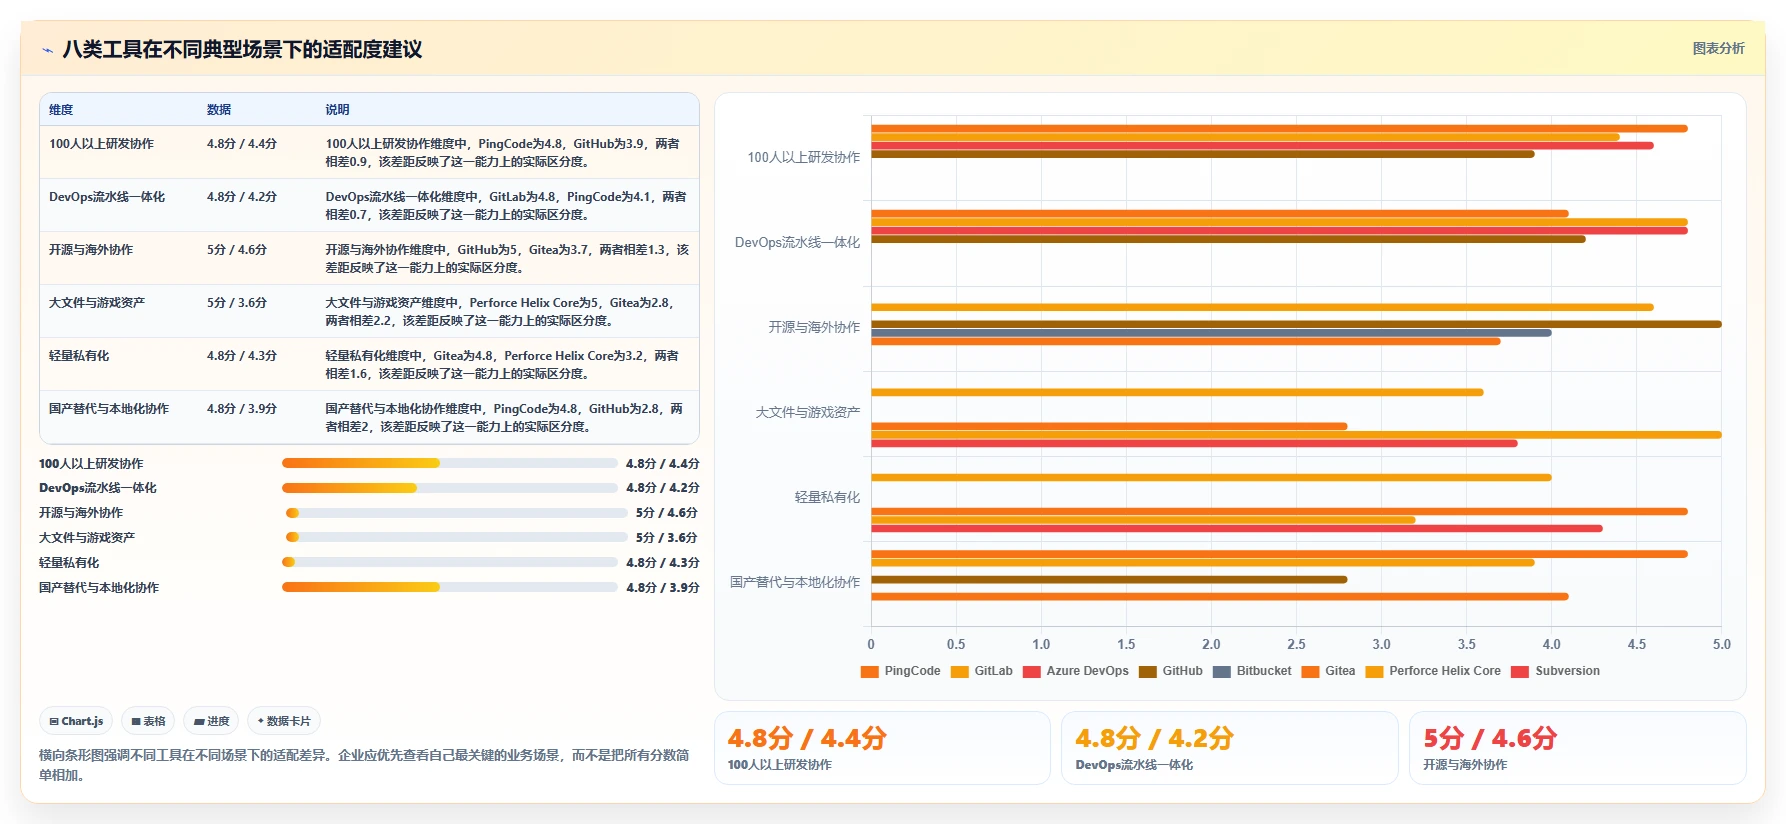This screenshot has height=824, width=1786.
Task: Select the 表格 chip
Action: coord(148,721)
